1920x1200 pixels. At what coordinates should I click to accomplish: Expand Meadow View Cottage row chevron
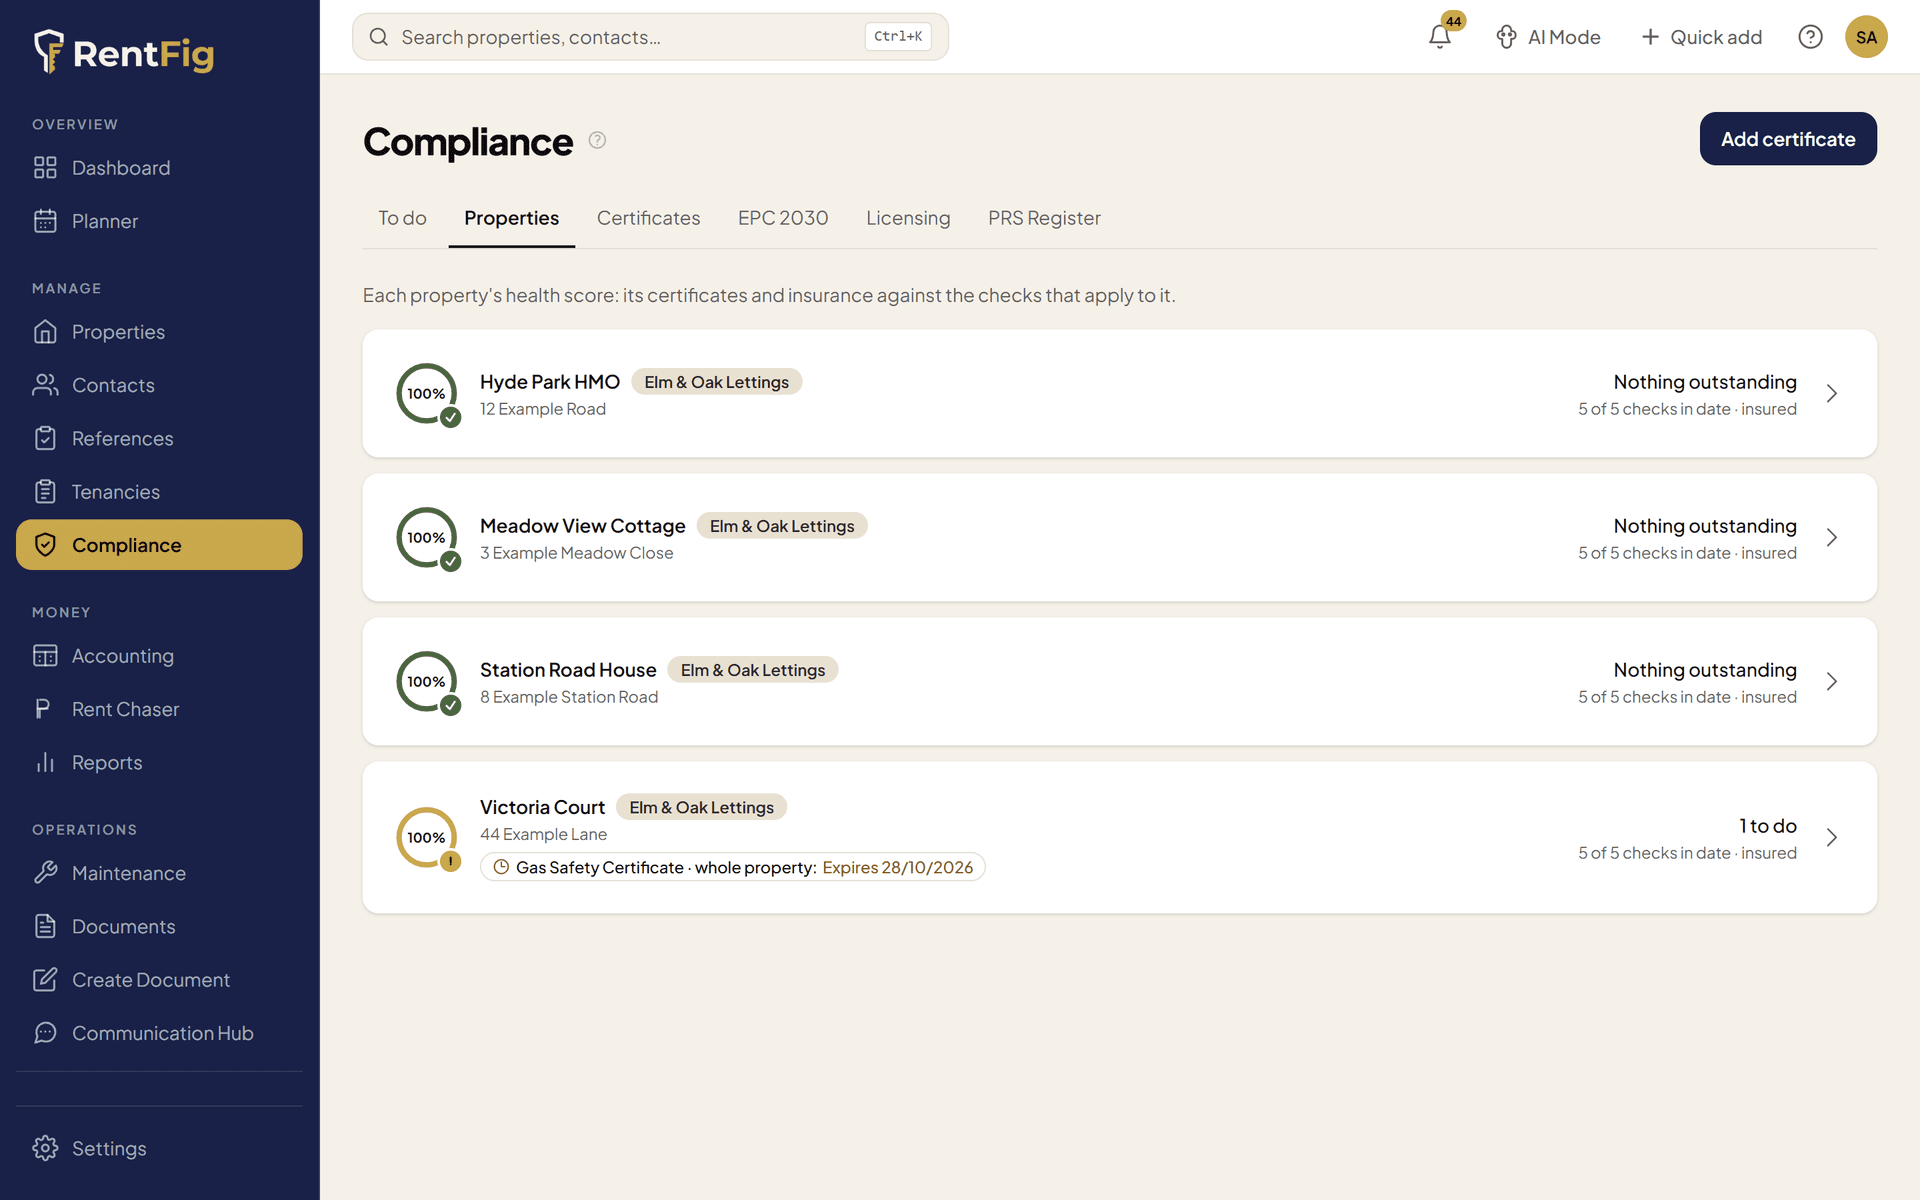point(1832,537)
